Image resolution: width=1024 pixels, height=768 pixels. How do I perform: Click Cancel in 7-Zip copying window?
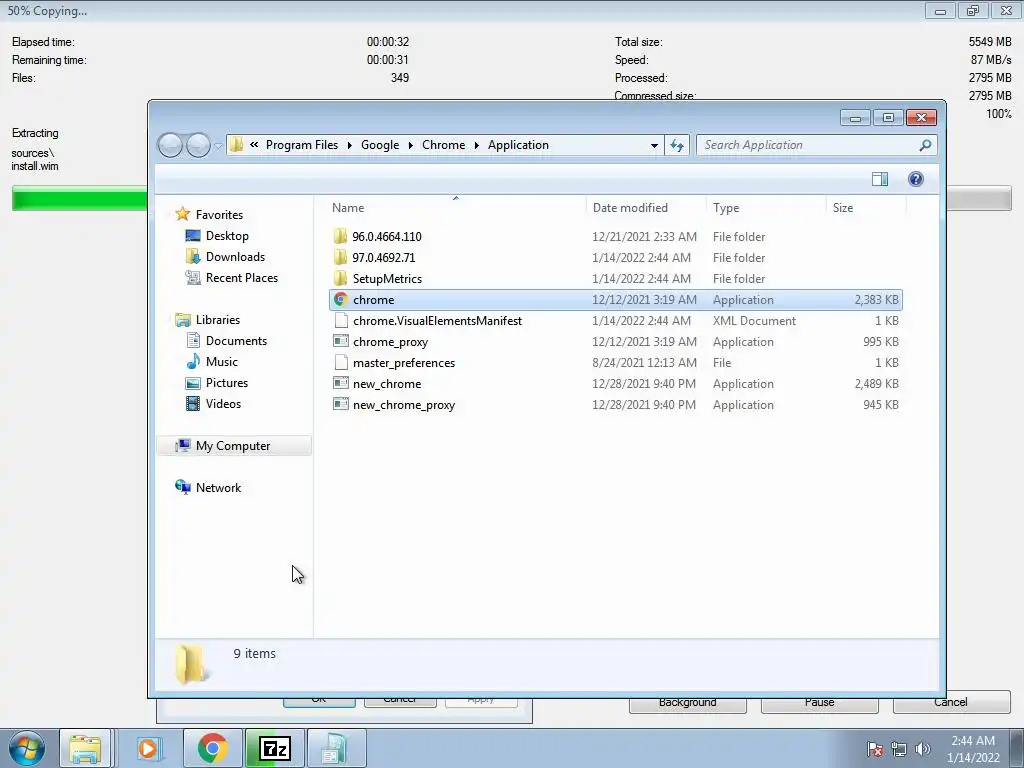[951, 702]
